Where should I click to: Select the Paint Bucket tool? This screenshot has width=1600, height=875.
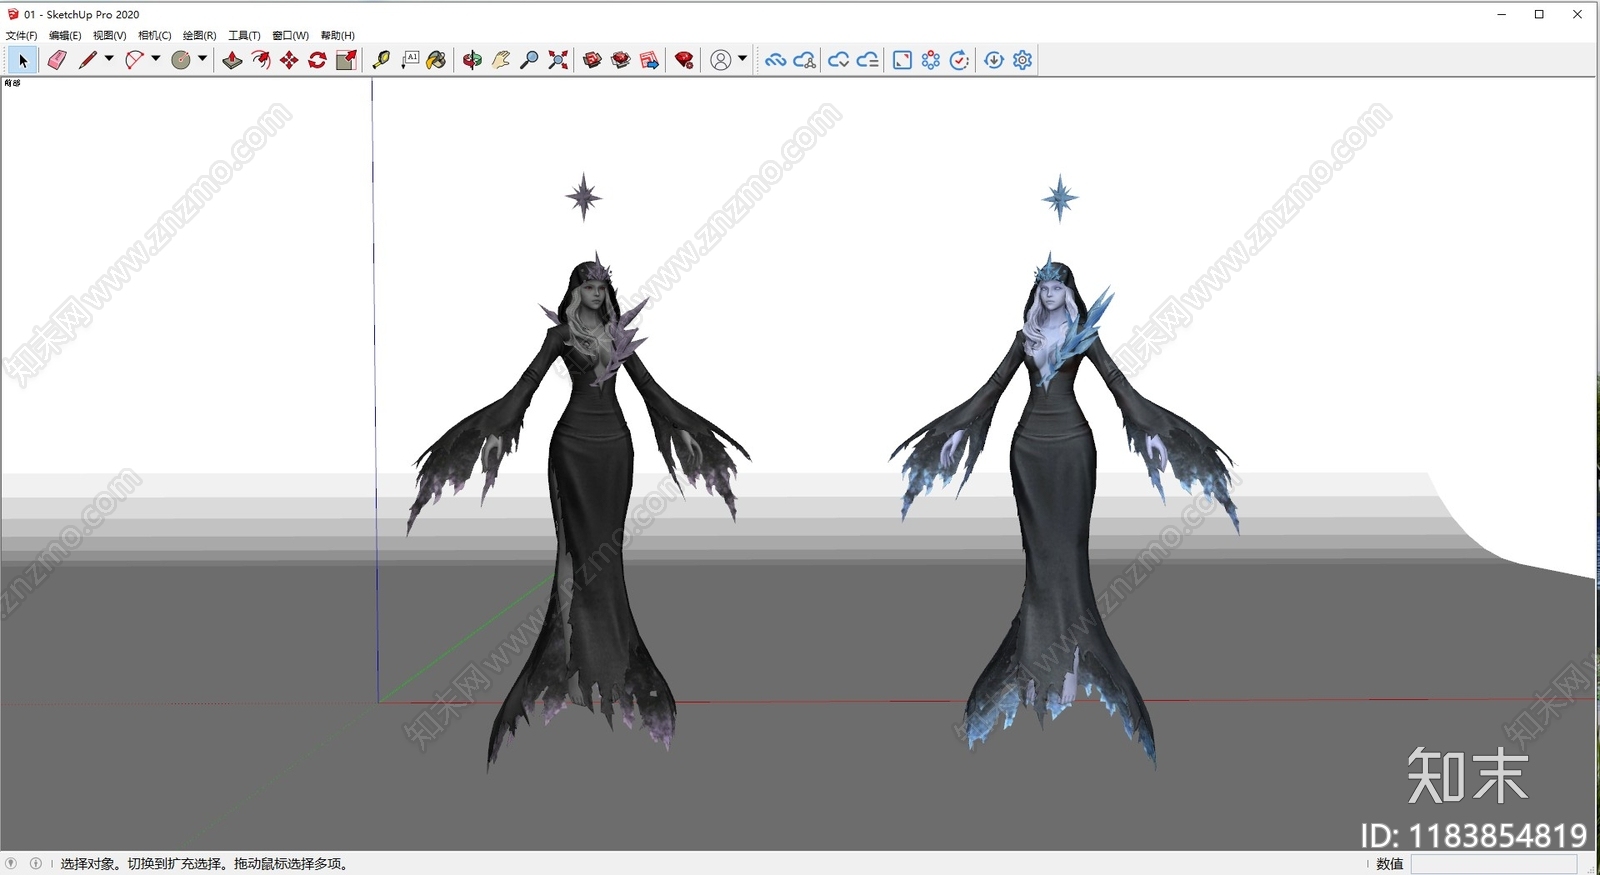436,60
